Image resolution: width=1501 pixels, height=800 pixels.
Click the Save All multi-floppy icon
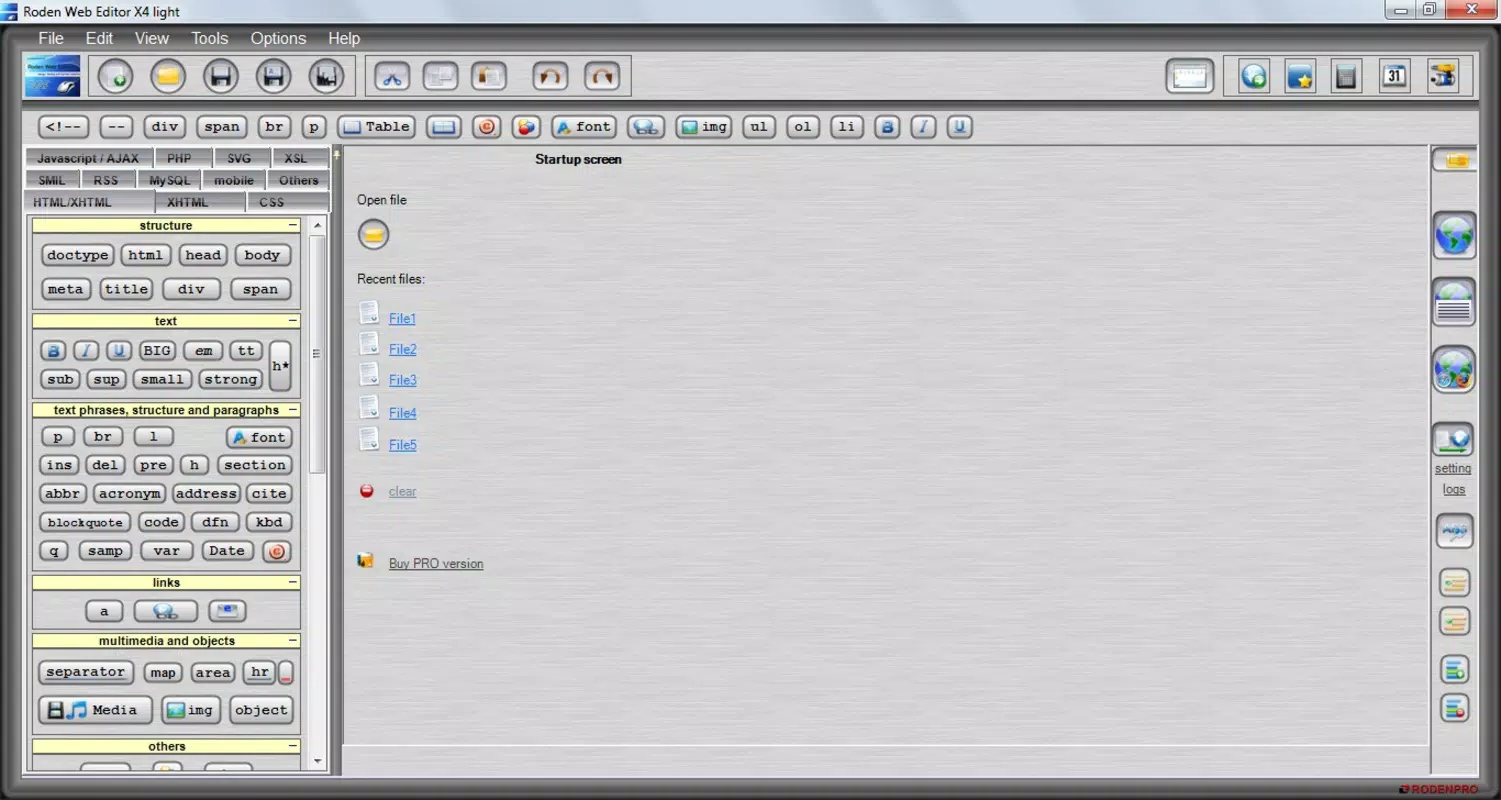click(x=325, y=76)
